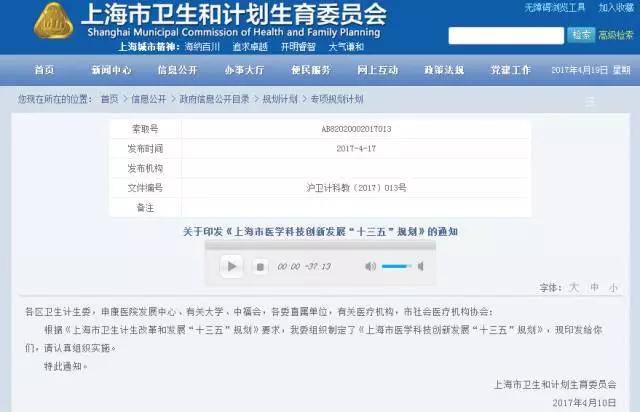Screen dimensions: 640x412
Task: Open 便民服务 menu
Action: click(311, 70)
